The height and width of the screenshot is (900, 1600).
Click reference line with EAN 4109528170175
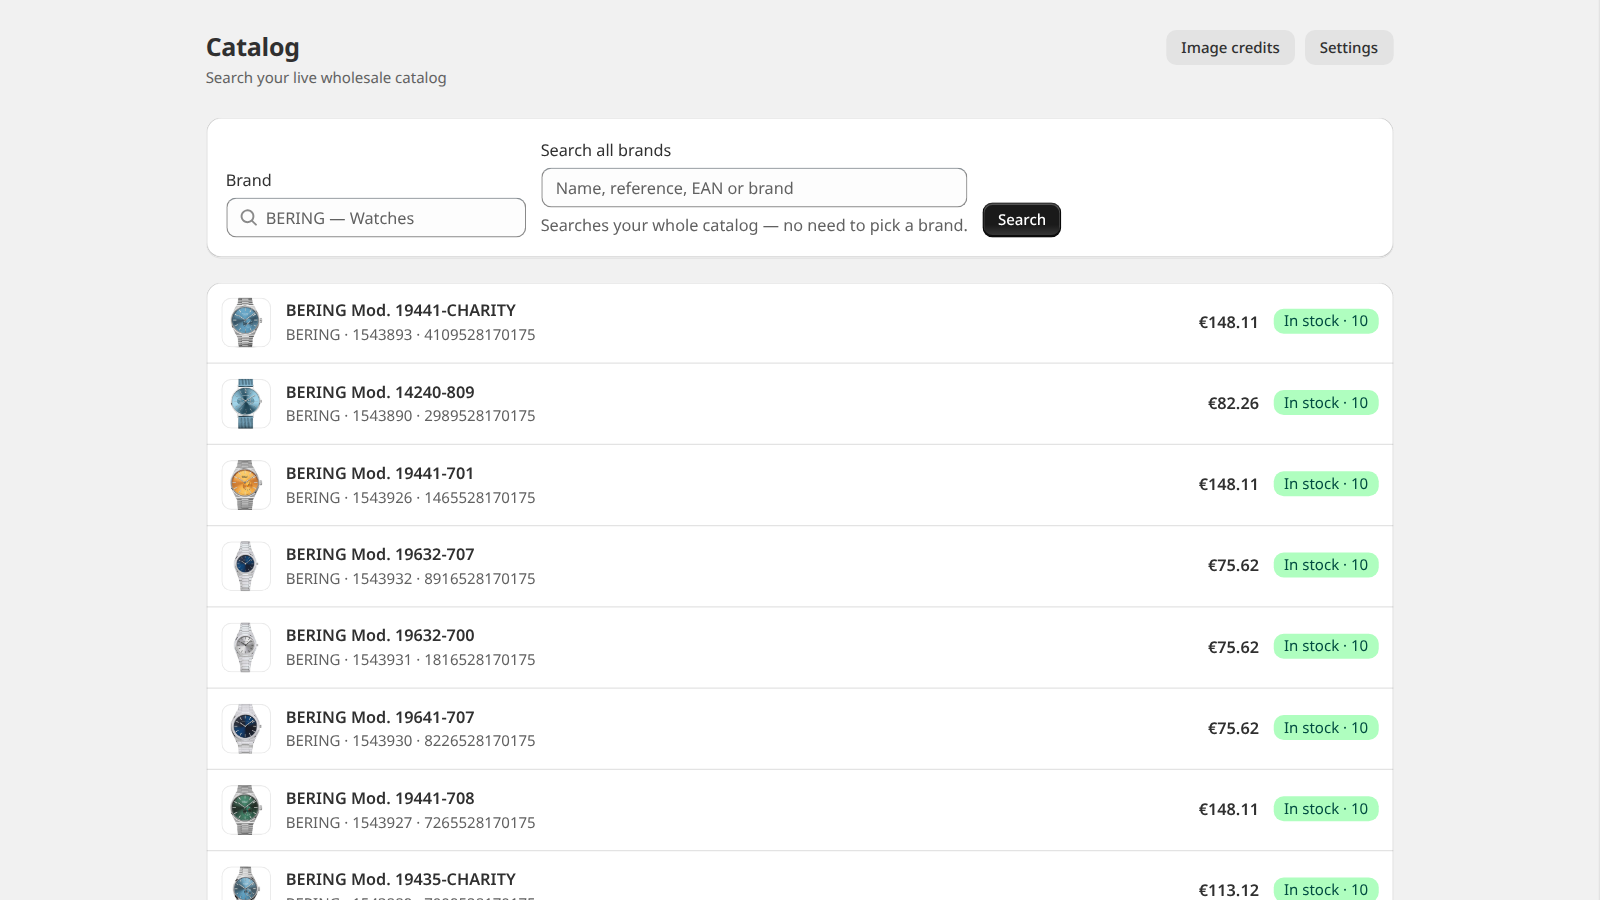[411, 335]
